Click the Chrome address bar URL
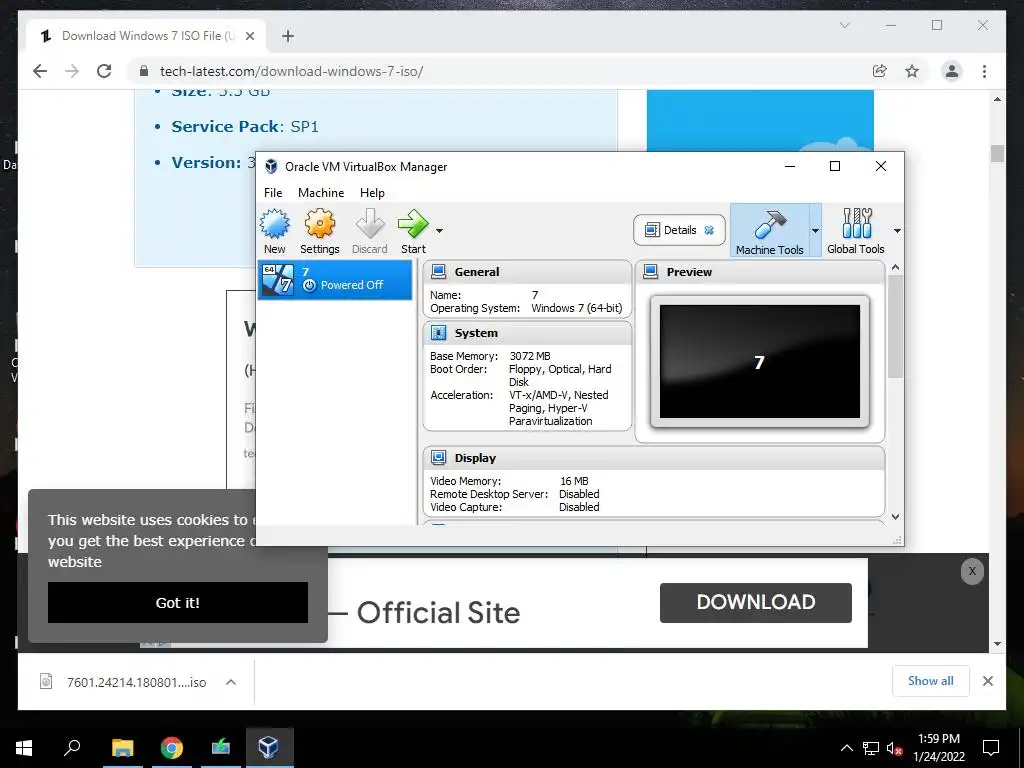Viewport: 1024px width, 768px height. (291, 71)
